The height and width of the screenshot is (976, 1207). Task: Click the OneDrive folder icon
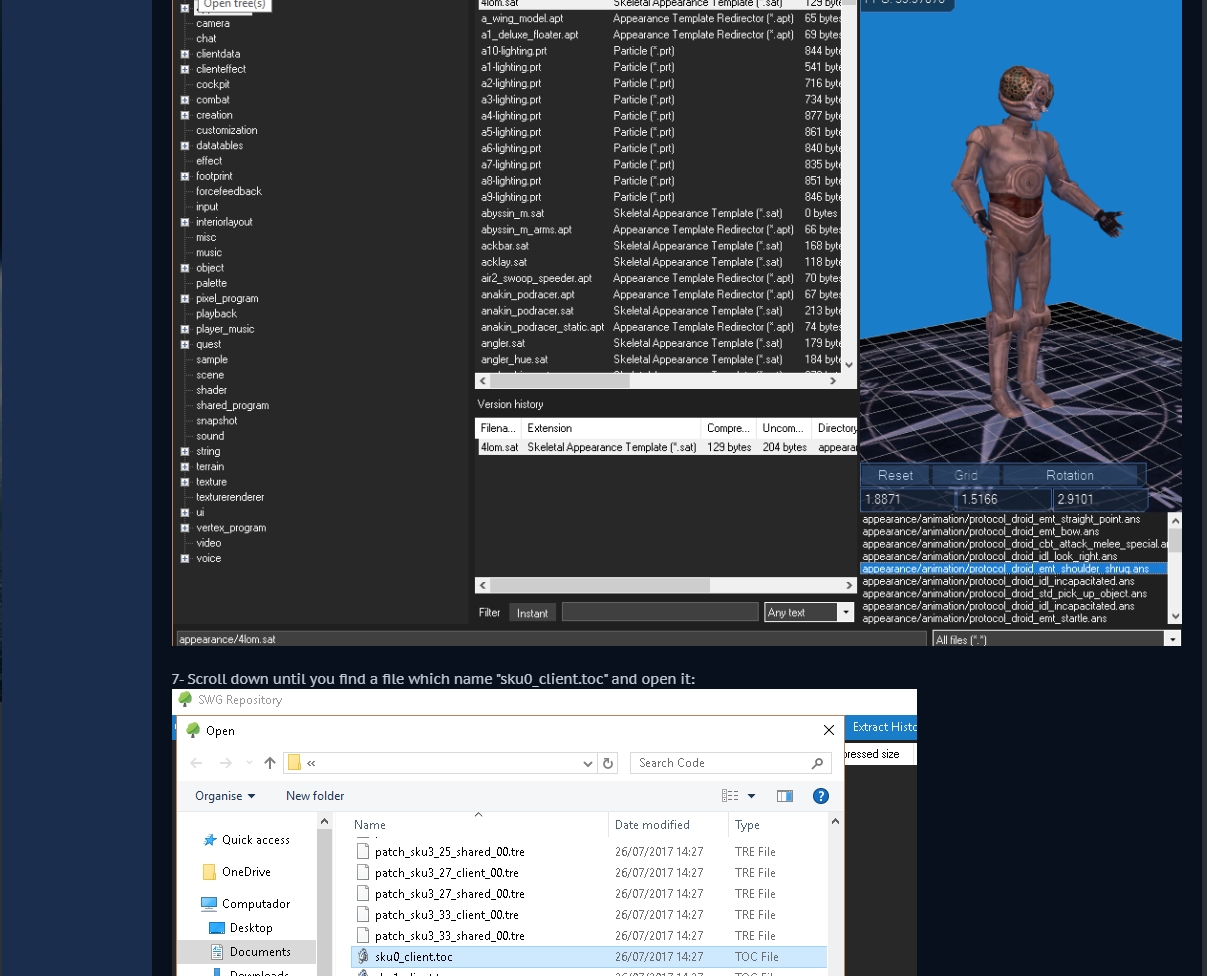[209, 872]
